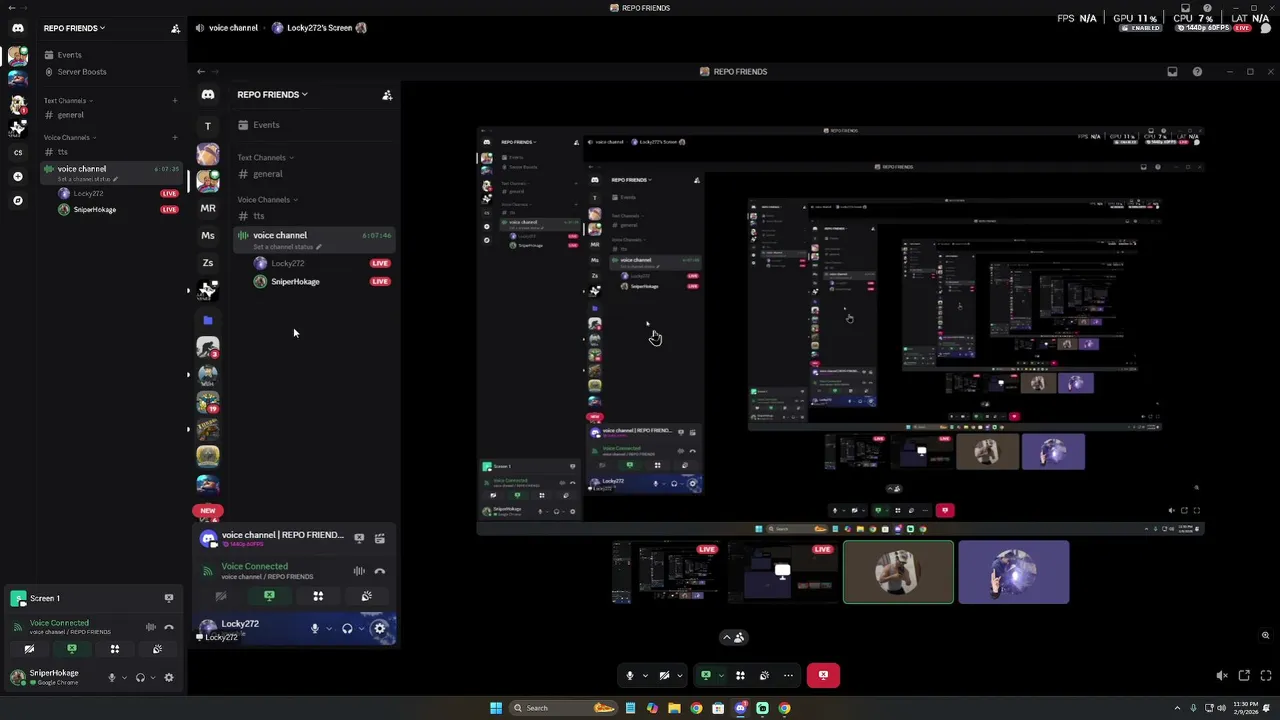This screenshot has width=1280, height=720.
Task: Open Discover servers compass icon
Action: (18, 201)
